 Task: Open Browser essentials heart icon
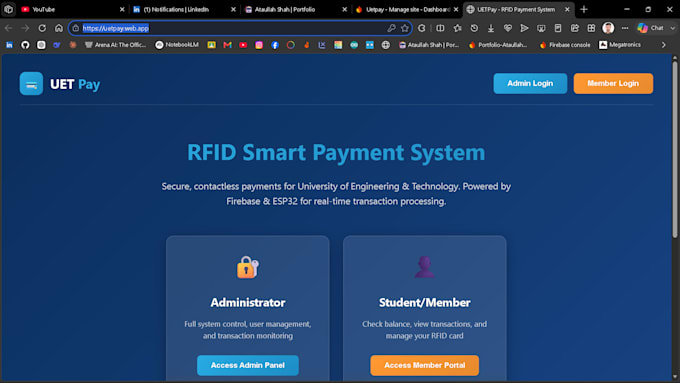507,28
